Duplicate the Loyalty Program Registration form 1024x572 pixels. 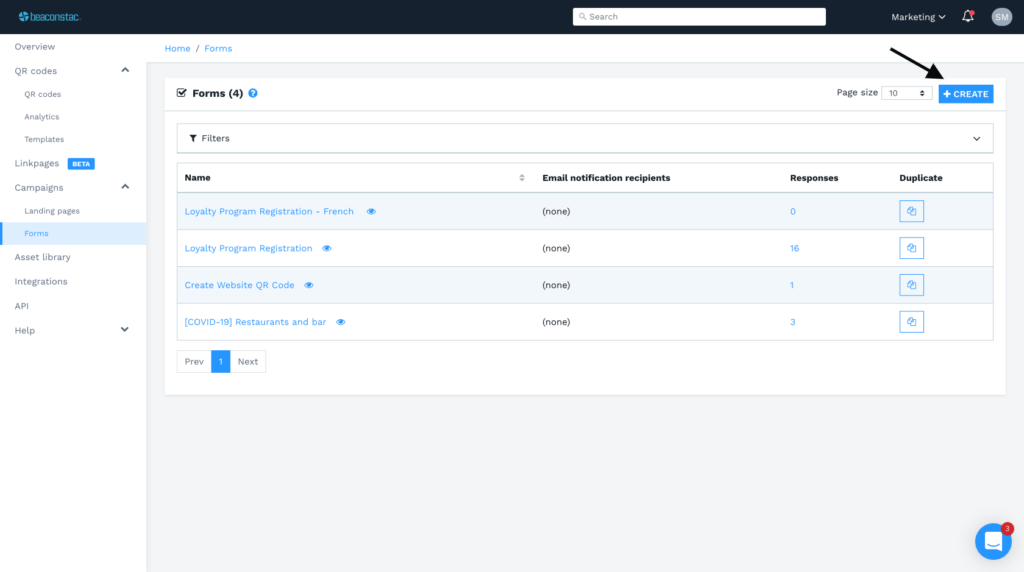[911, 248]
